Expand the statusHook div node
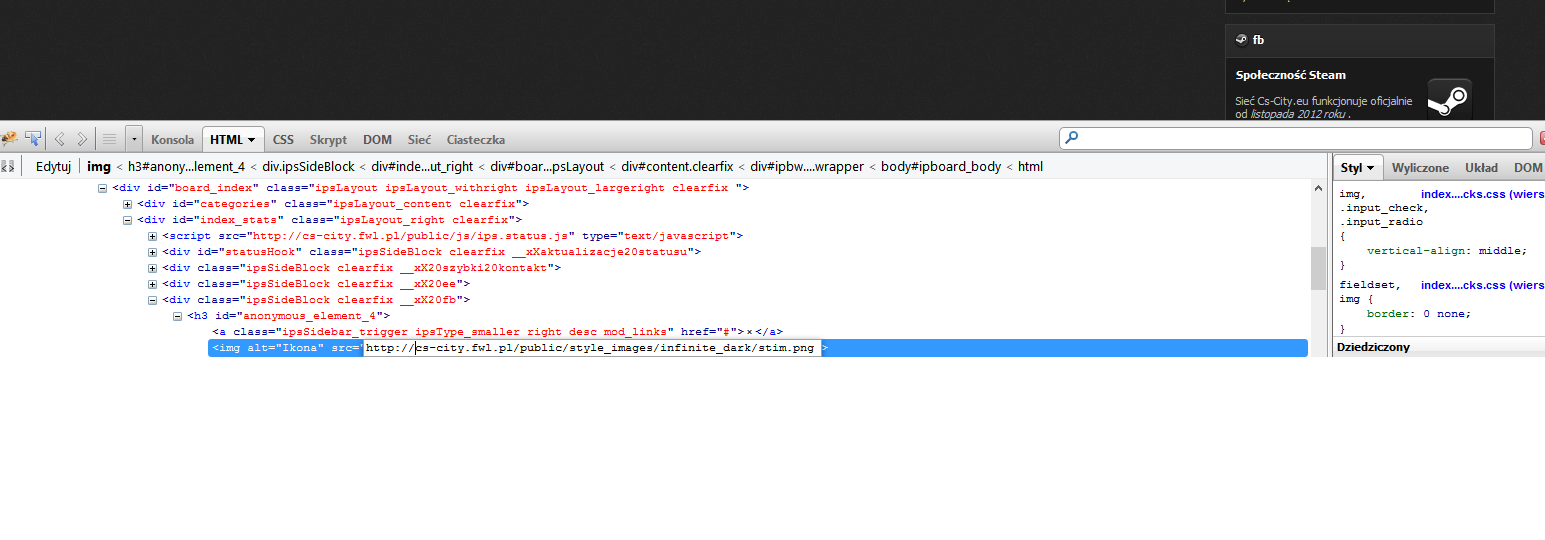Viewport: 1545px width, 540px height. pos(152,252)
